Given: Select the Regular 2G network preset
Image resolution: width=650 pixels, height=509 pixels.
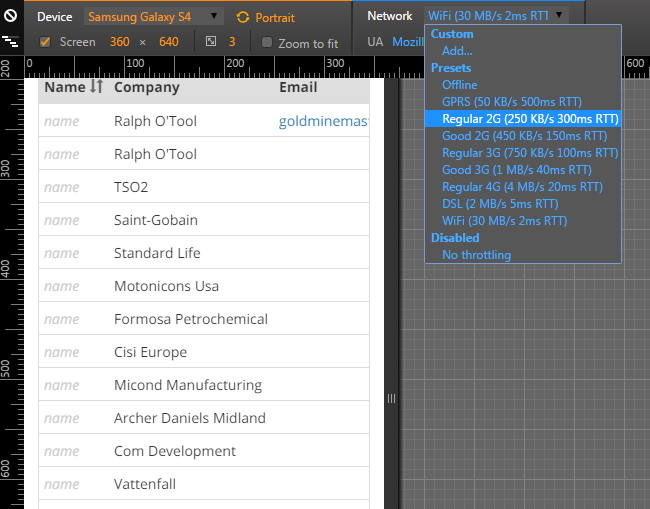Looking at the screenshot, I should (529, 119).
